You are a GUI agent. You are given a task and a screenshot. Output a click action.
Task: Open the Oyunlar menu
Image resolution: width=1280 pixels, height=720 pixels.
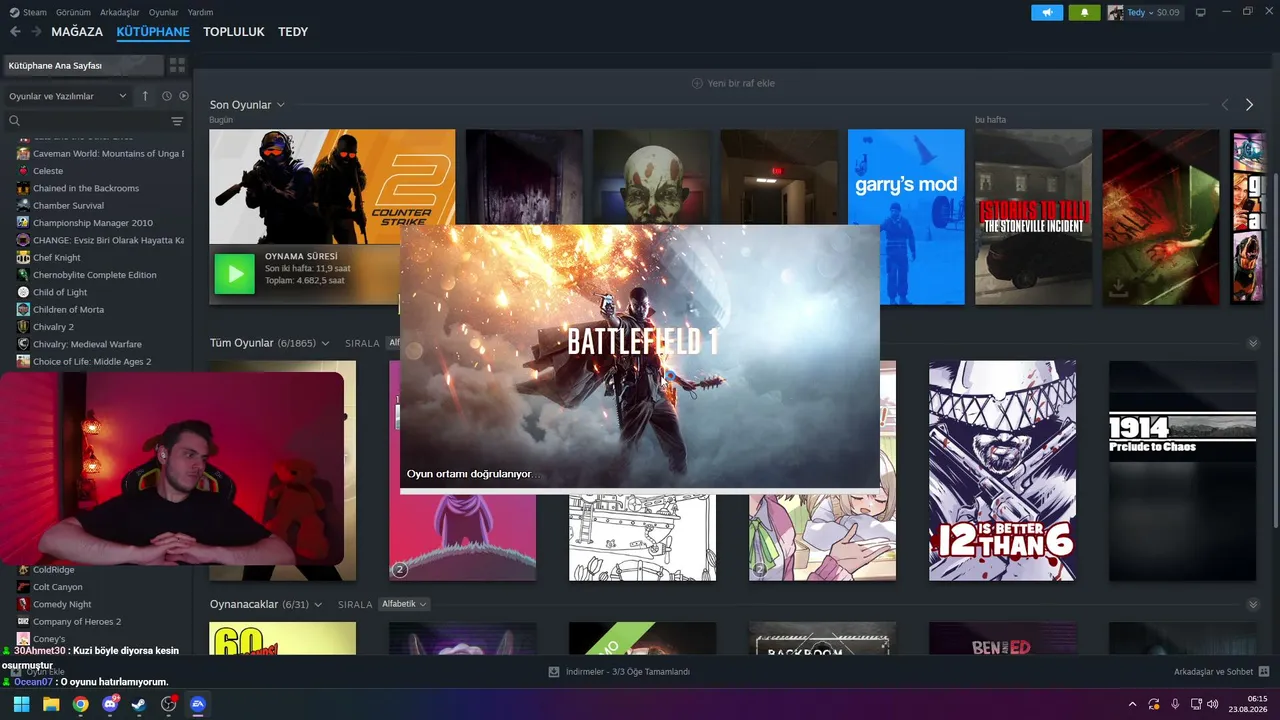tap(164, 12)
